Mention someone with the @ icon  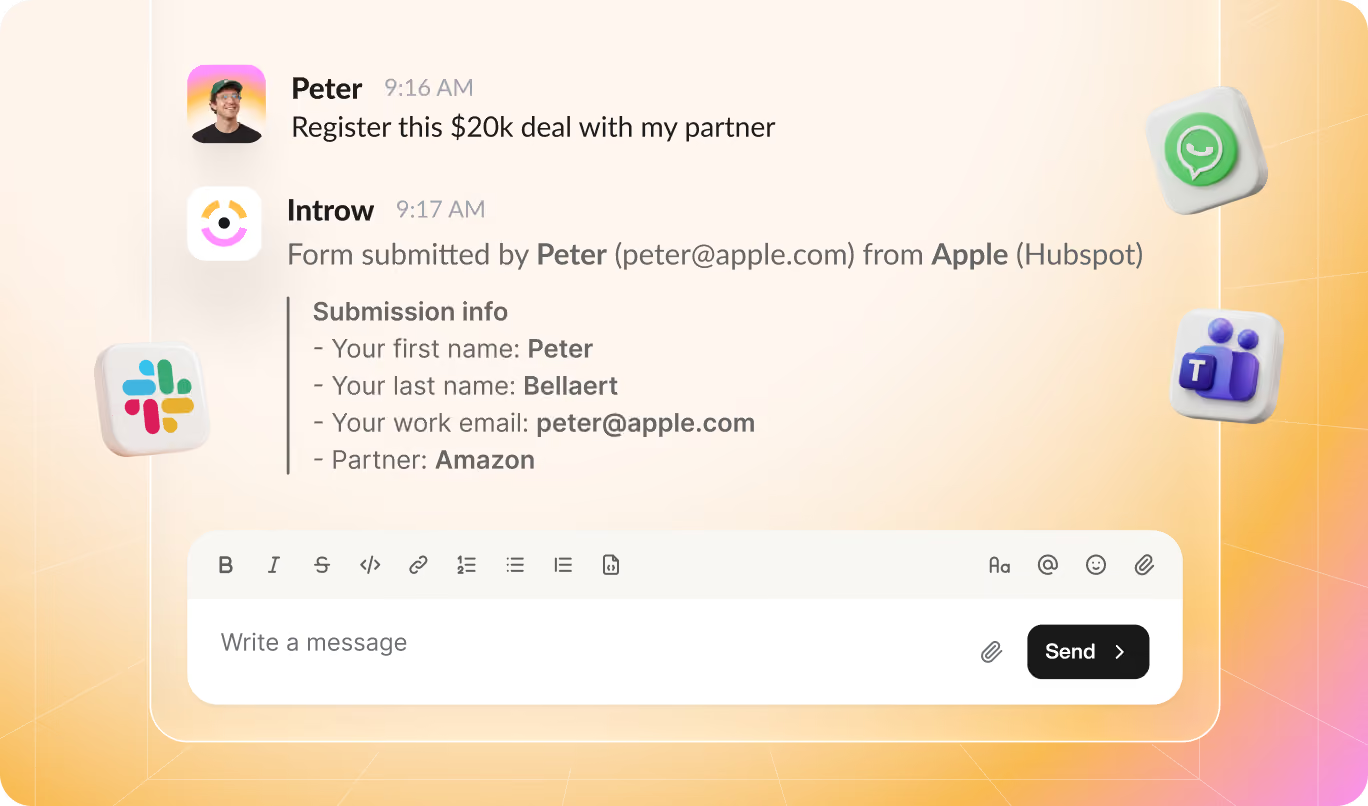[x=1047, y=565]
